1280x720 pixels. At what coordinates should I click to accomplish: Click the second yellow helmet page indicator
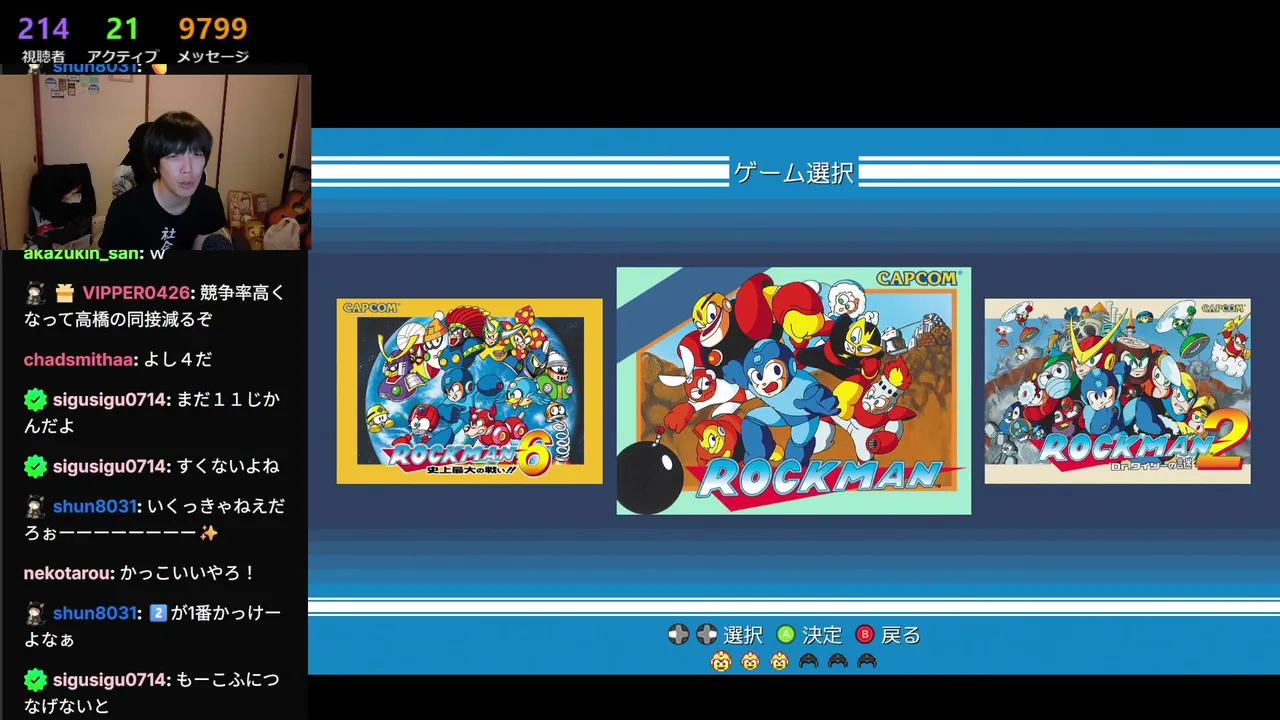point(750,661)
